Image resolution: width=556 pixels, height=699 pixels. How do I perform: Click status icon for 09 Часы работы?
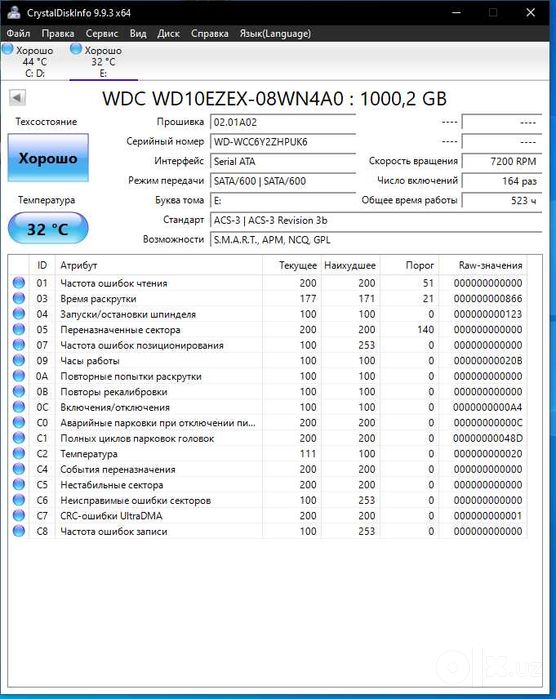click(x=19, y=360)
